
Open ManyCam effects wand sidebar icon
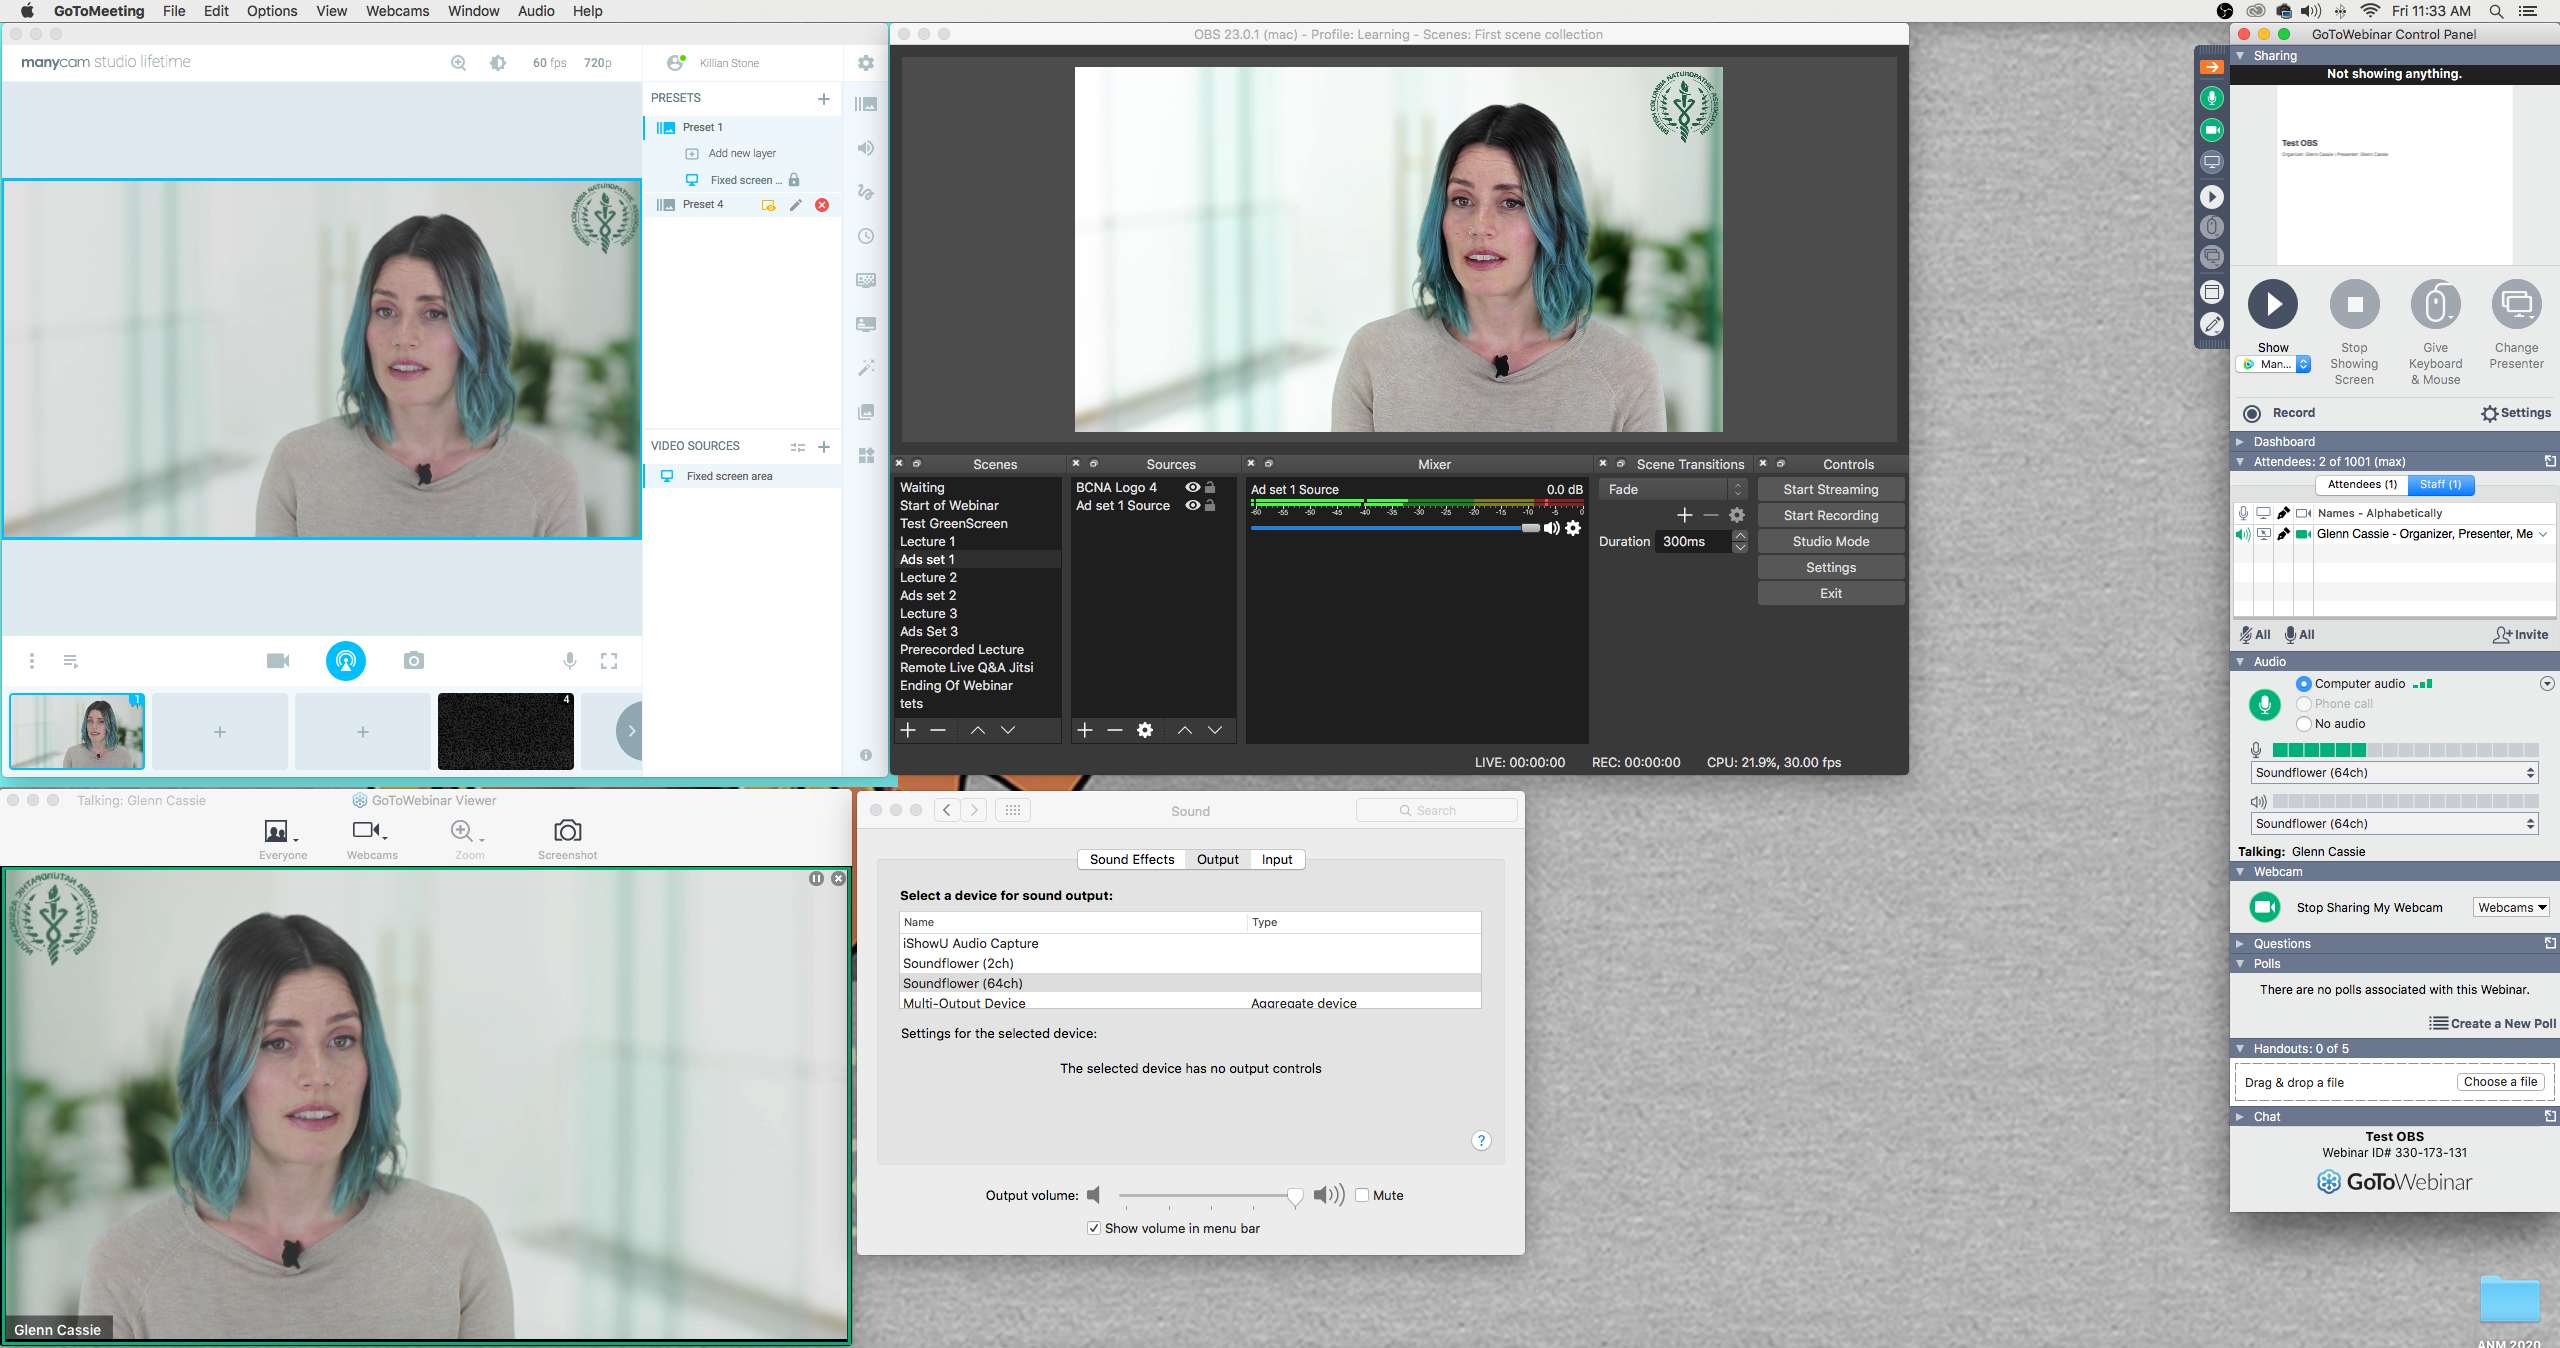click(x=866, y=368)
